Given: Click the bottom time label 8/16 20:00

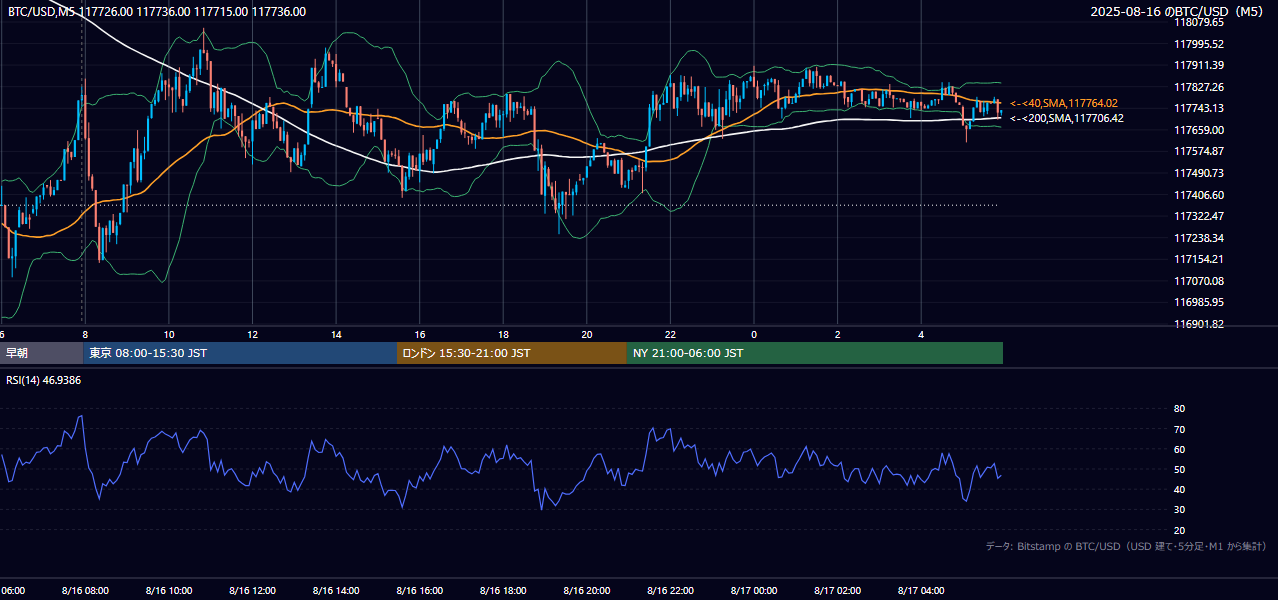Looking at the screenshot, I should 587,591.
